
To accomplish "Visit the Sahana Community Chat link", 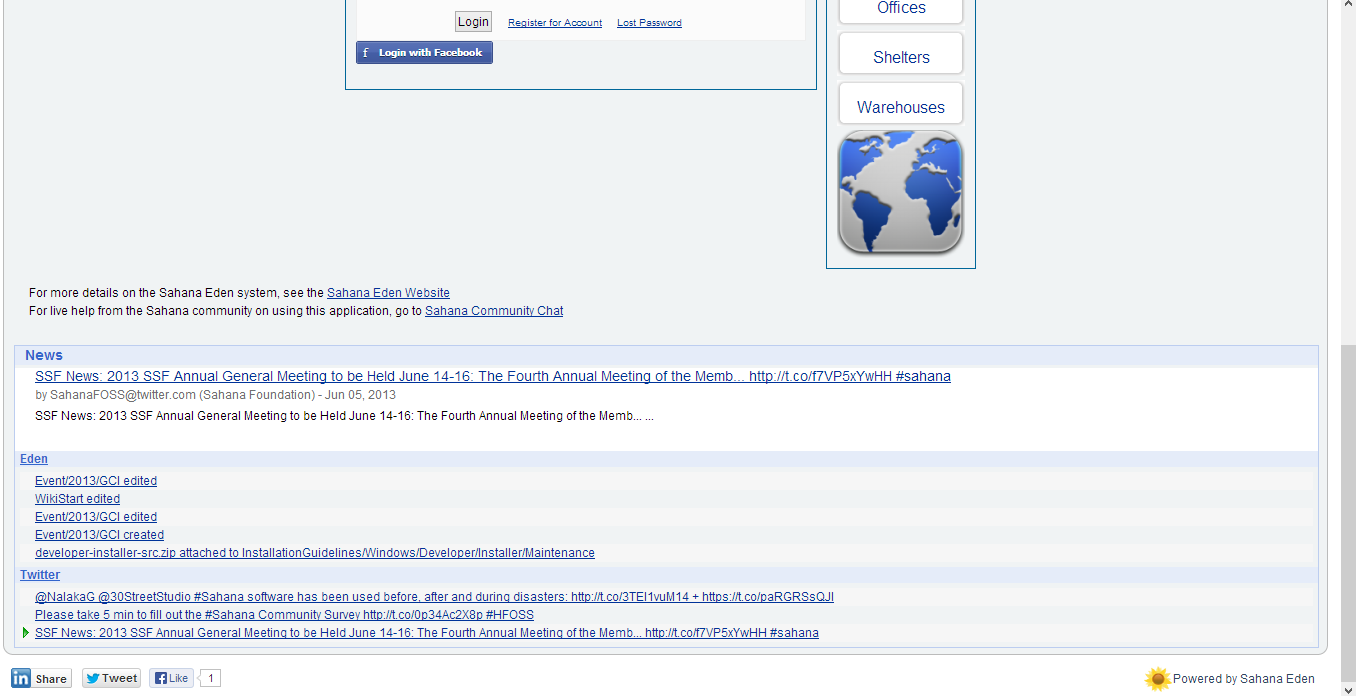I will pyautogui.click(x=494, y=311).
